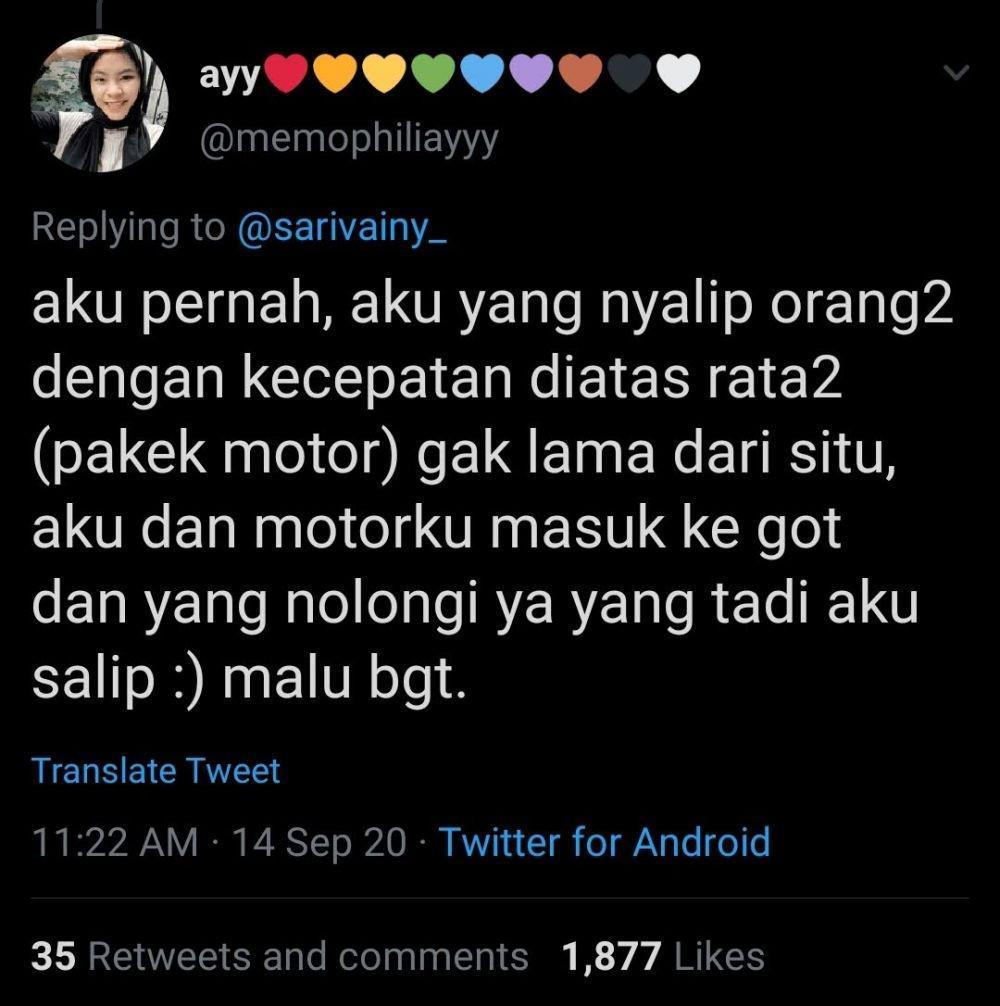
Task: Click the green heart emoji in name
Action: [x=434, y=74]
